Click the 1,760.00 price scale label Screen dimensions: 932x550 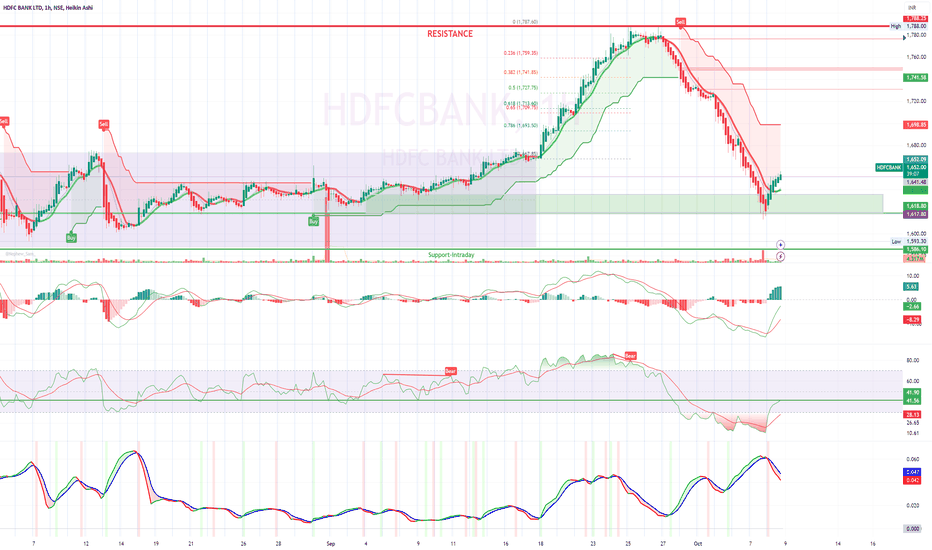coord(916,57)
